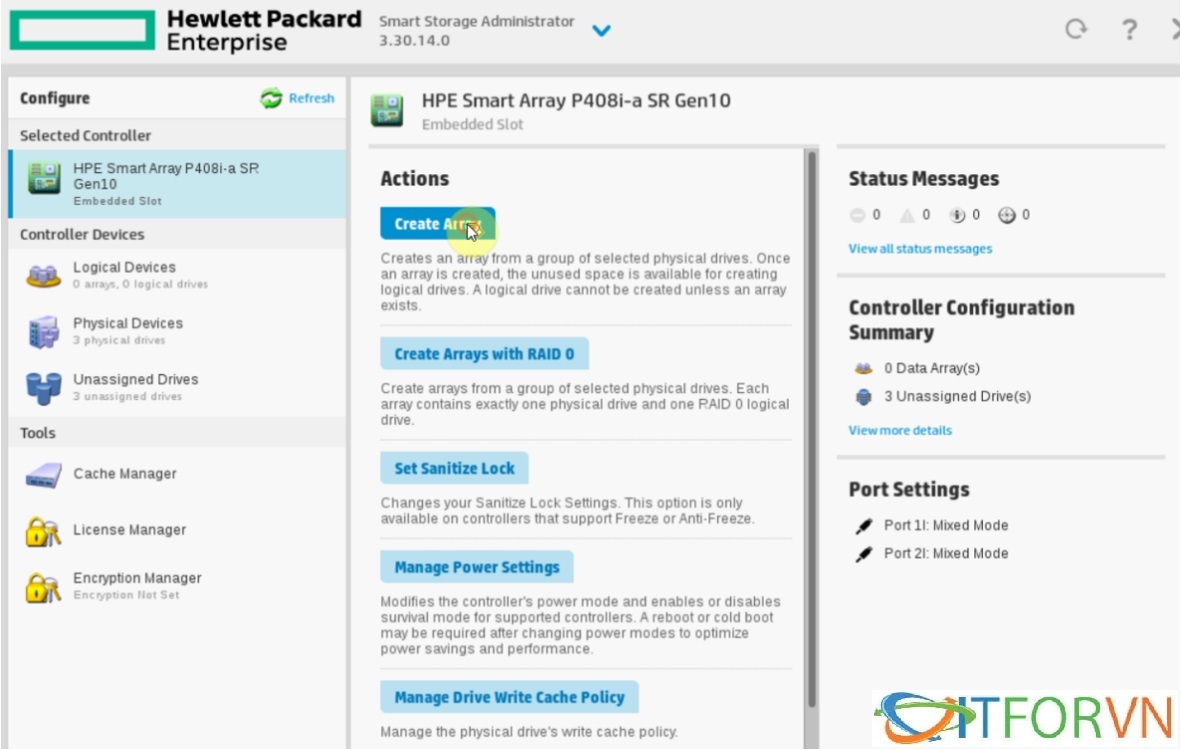The height and width of the screenshot is (750, 1181).
Task: Click Manage Drive Write Cache Policy
Action: point(509,697)
